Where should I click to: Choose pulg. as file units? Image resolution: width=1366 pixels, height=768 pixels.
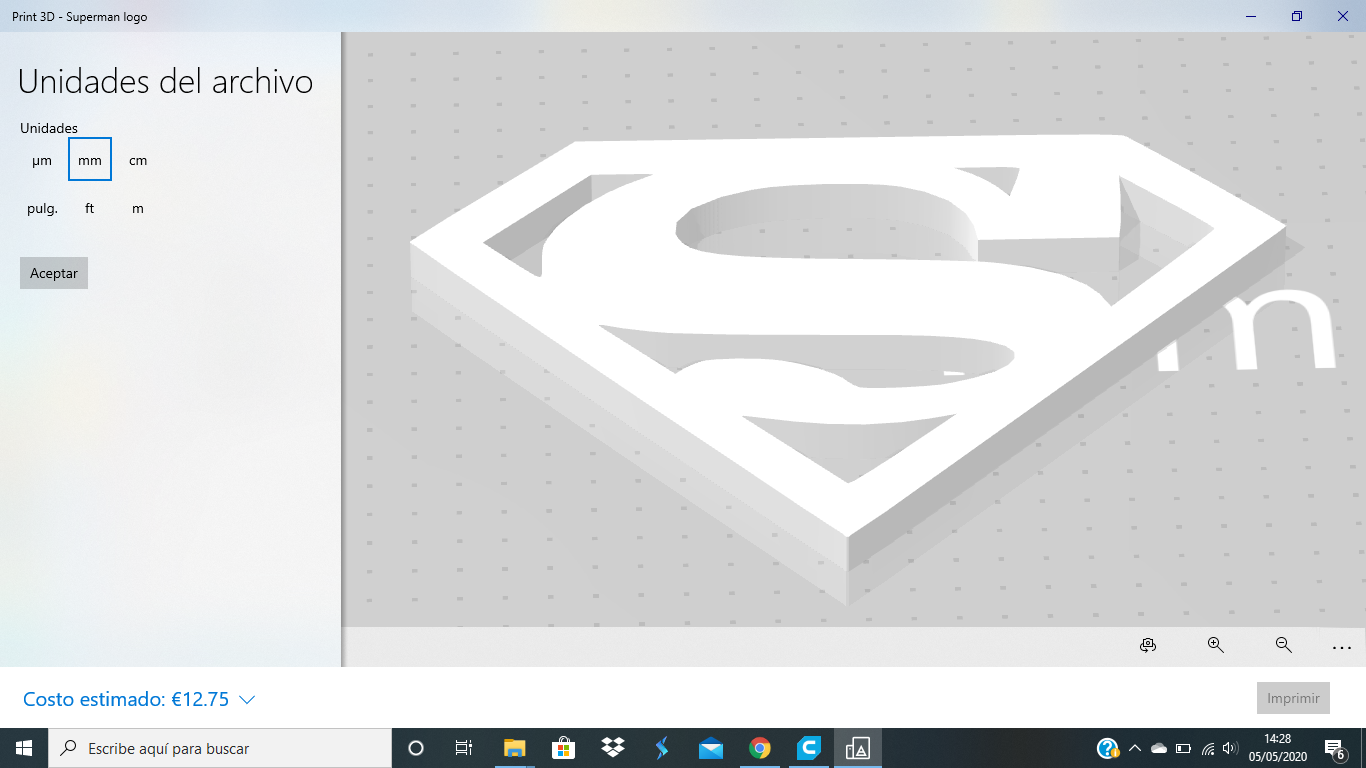coord(42,208)
